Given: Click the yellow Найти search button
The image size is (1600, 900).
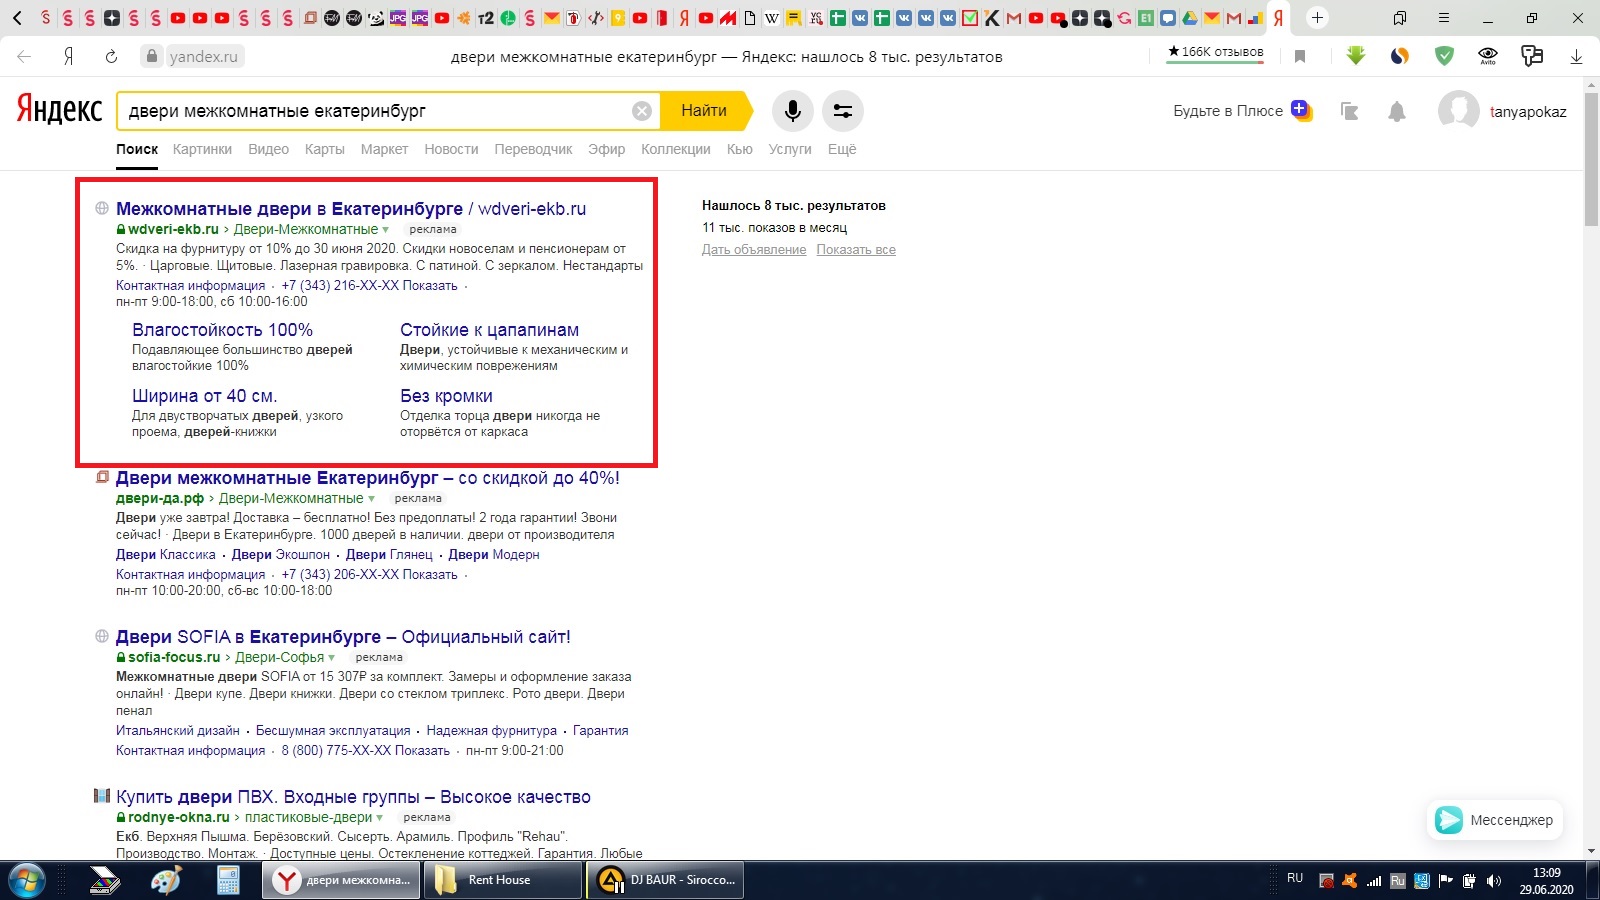Looking at the screenshot, I should (x=706, y=111).
